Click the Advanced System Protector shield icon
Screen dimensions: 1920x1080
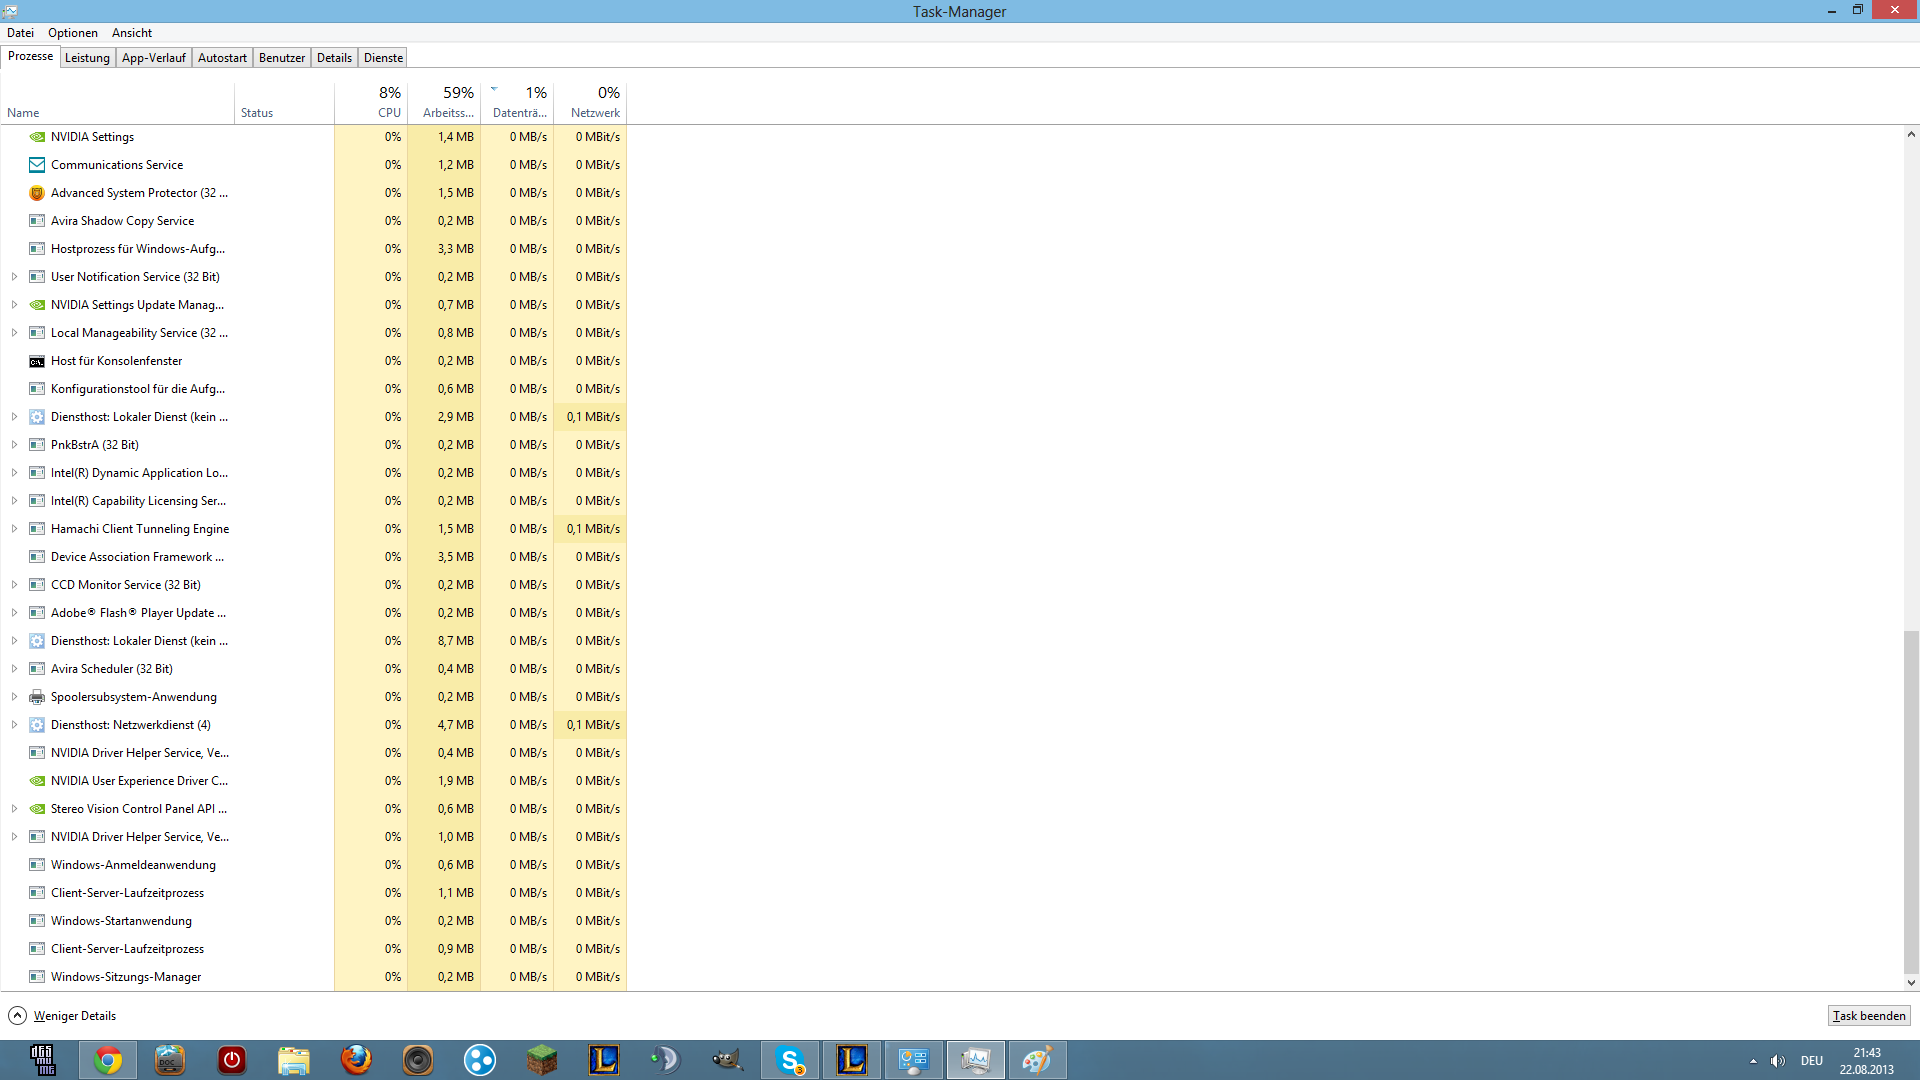37,193
